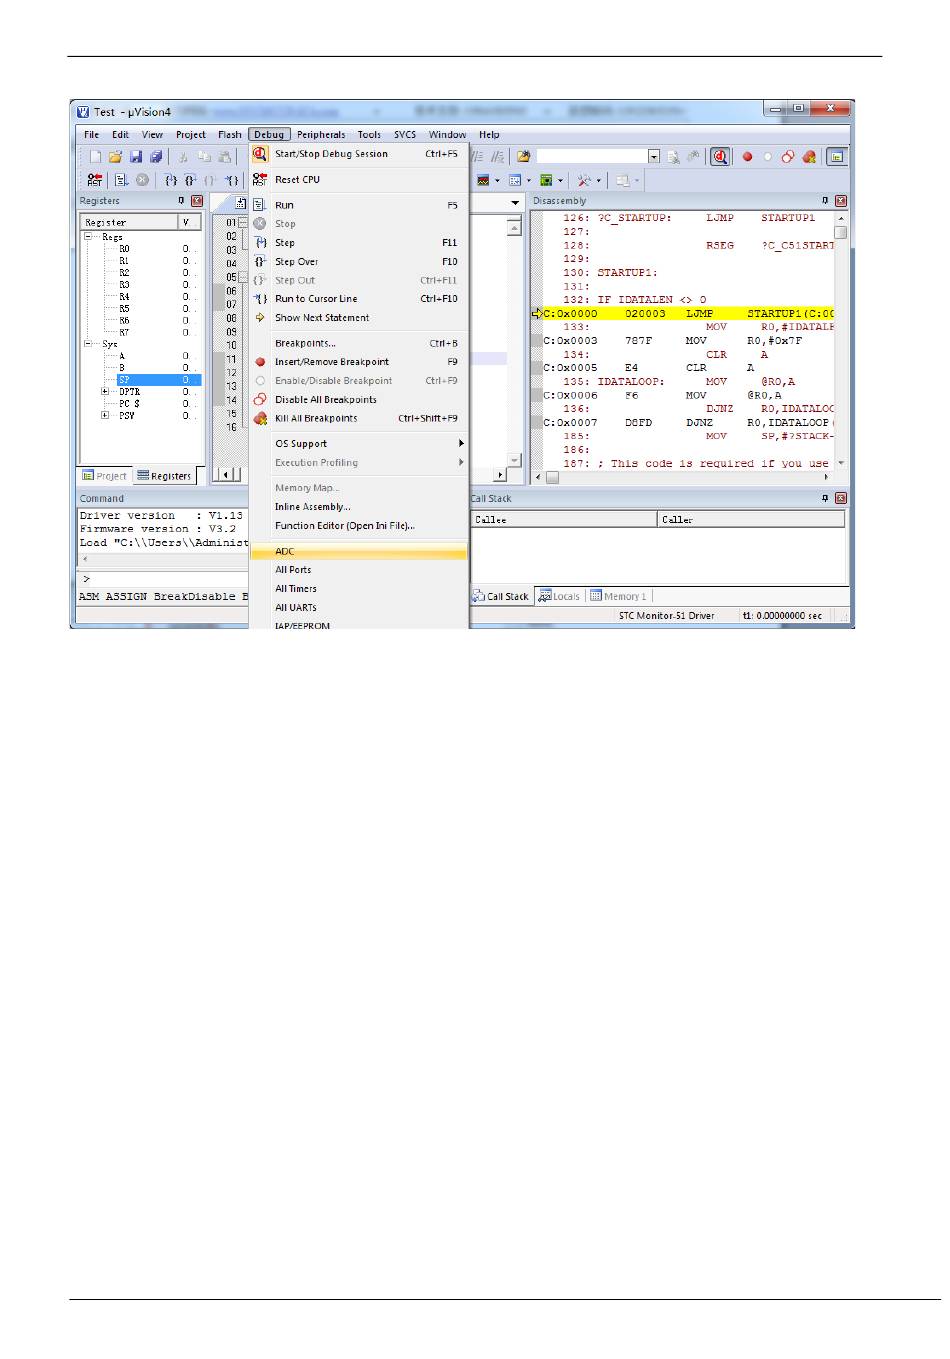
Task: Click the Reset CPU toolbar icon
Action: 94,180
